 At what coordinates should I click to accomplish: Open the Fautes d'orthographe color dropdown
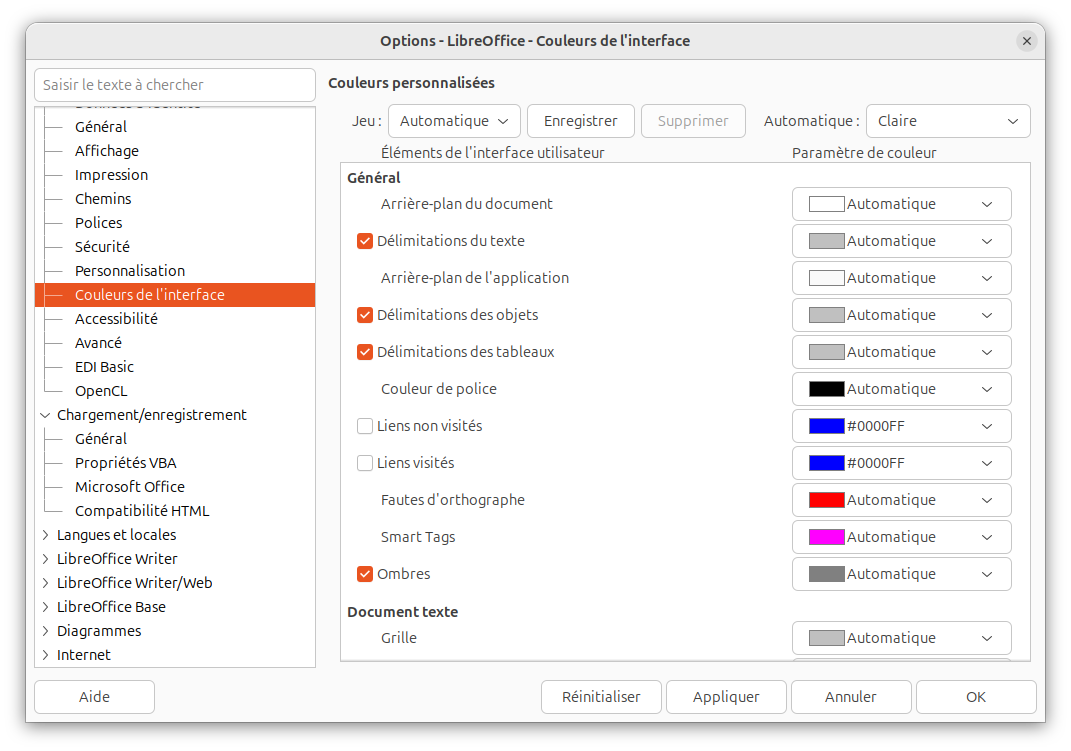(902, 500)
